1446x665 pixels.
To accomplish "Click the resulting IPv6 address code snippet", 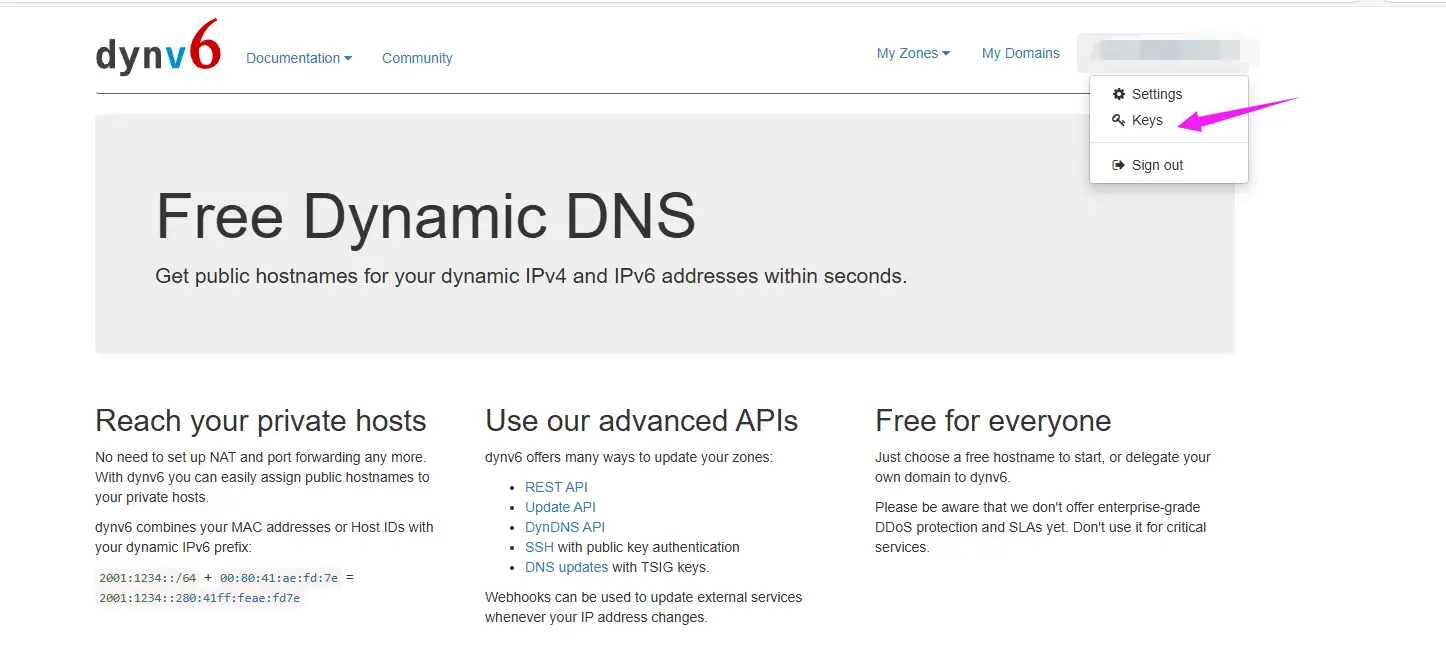I will pos(199,597).
